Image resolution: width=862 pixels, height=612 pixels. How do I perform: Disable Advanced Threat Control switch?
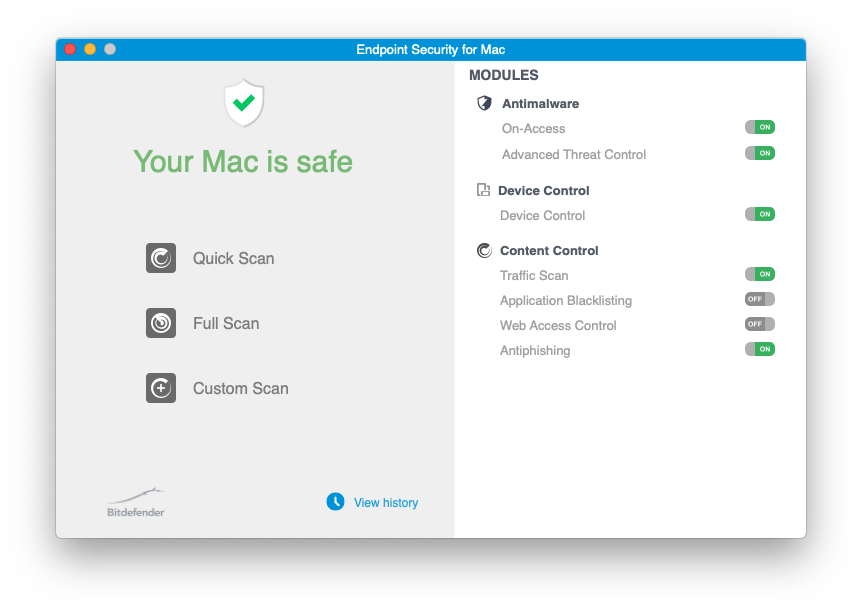click(x=759, y=154)
